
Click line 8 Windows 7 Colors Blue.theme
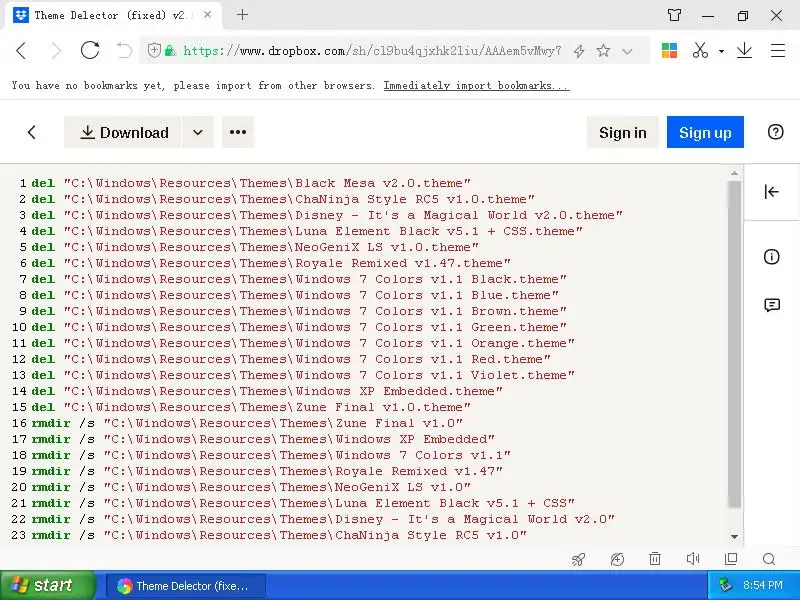[x=311, y=295]
